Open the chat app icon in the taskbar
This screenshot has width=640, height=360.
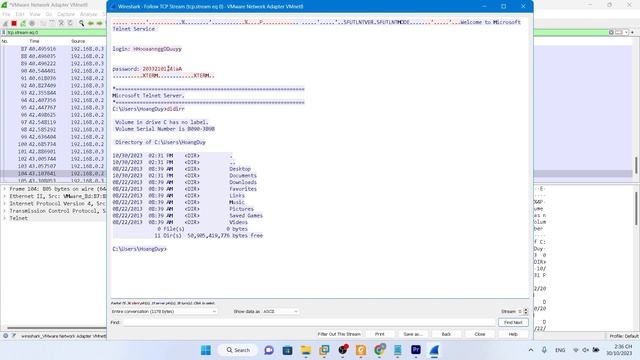pyautogui.click(x=269, y=350)
